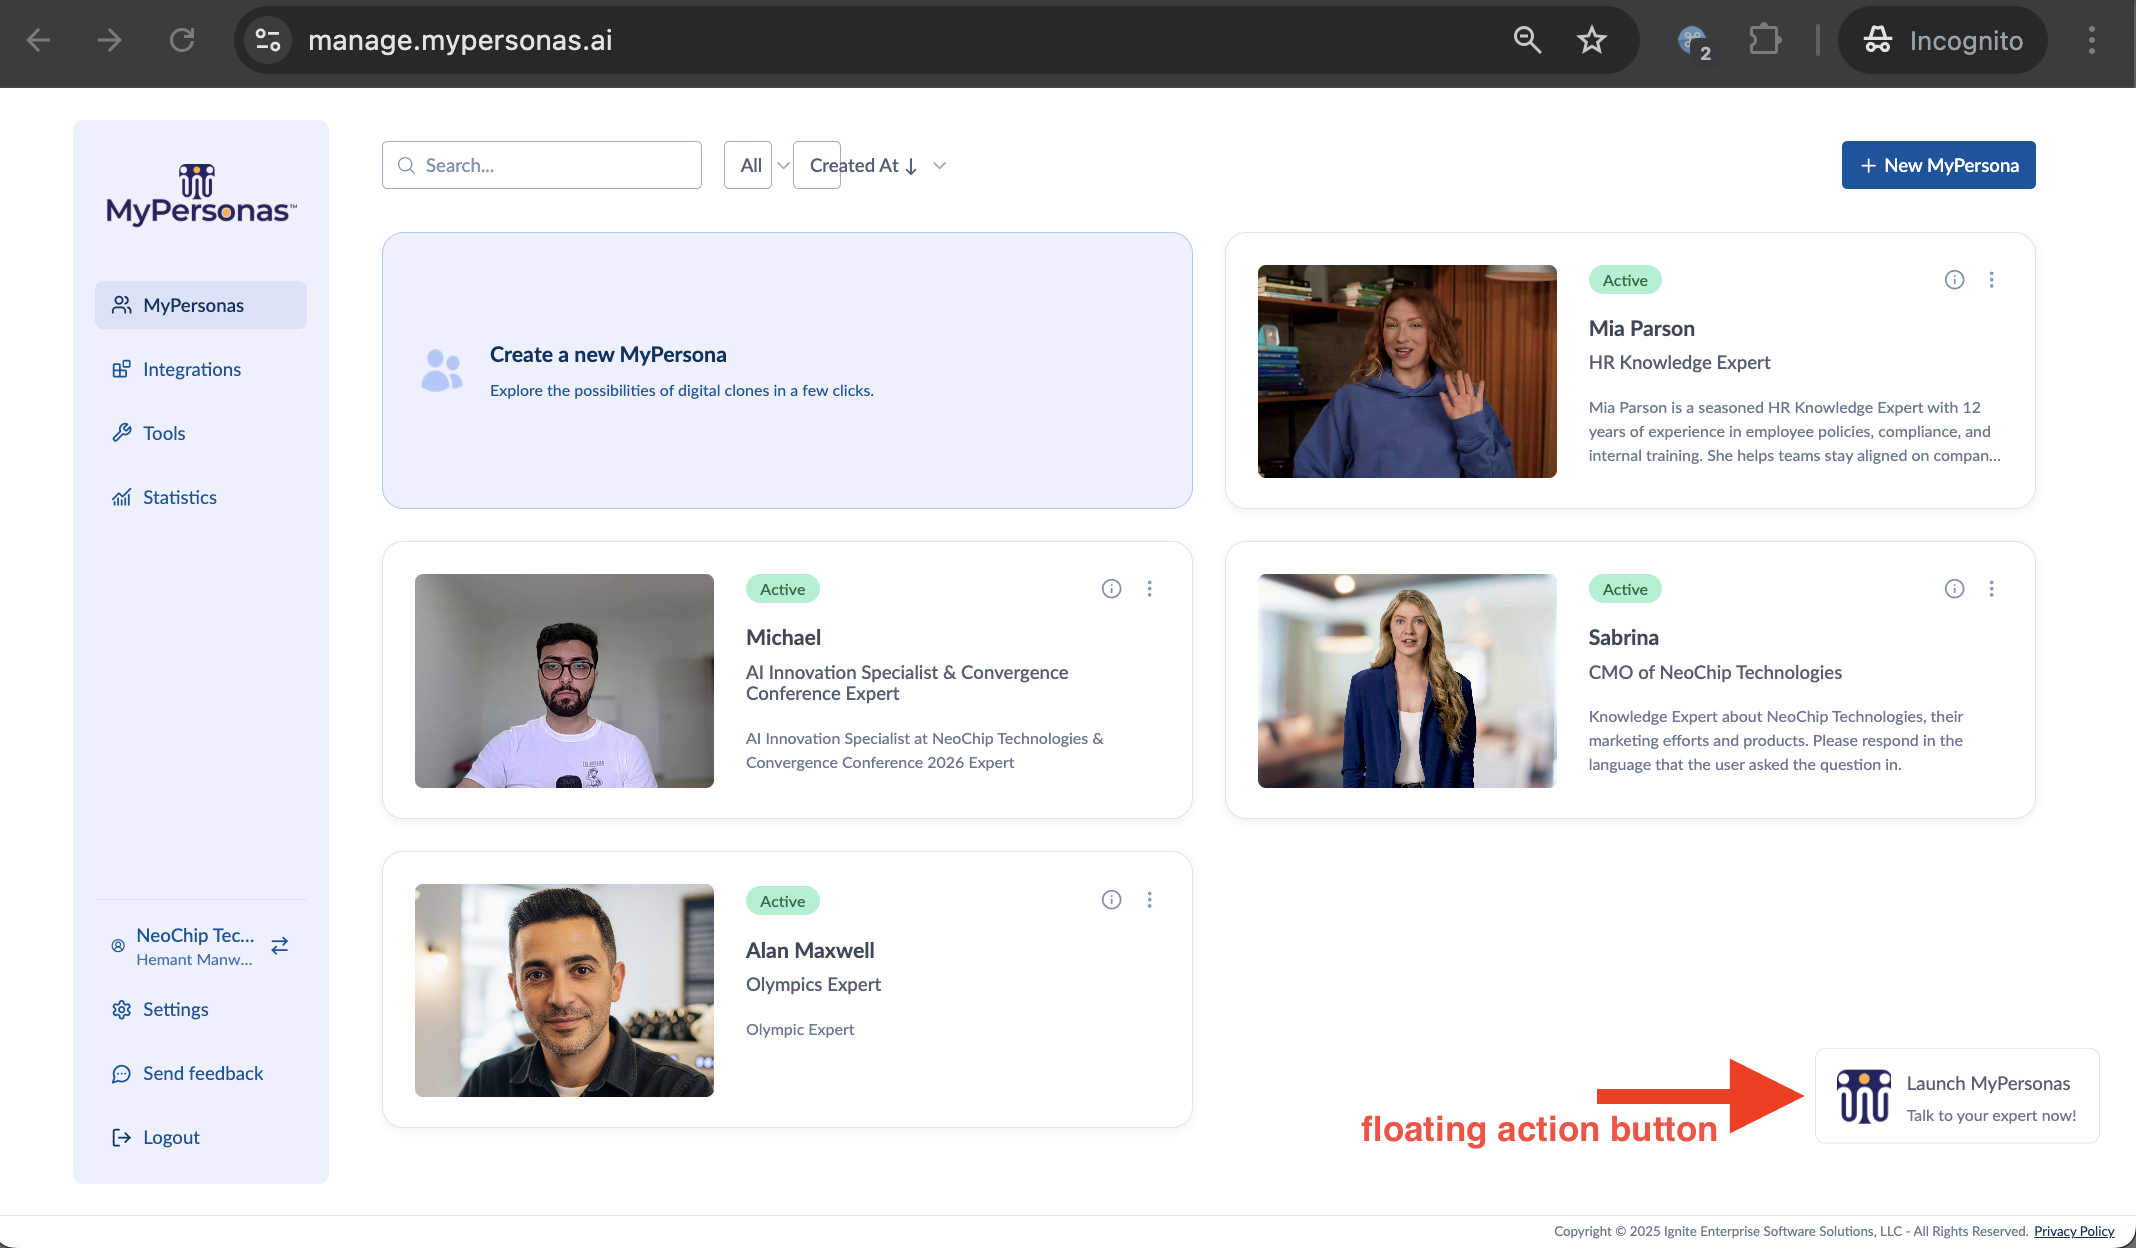Image resolution: width=2136 pixels, height=1248 pixels.
Task: Click the address bar URL manage.mypersonas.ai
Action: [x=460, y=40]
